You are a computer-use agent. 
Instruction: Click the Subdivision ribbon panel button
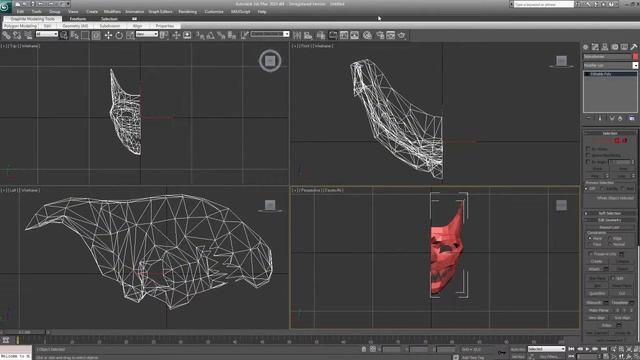110,26
